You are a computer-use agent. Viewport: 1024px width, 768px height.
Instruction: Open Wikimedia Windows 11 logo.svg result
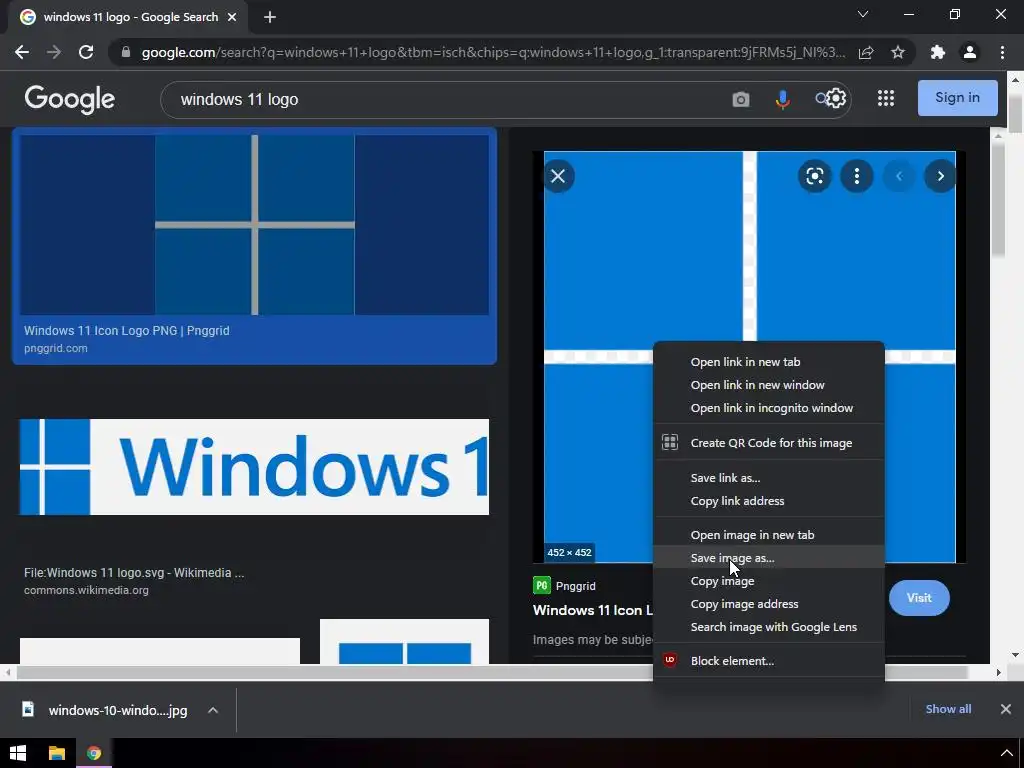pyautogui.click(x=134, y=573)
